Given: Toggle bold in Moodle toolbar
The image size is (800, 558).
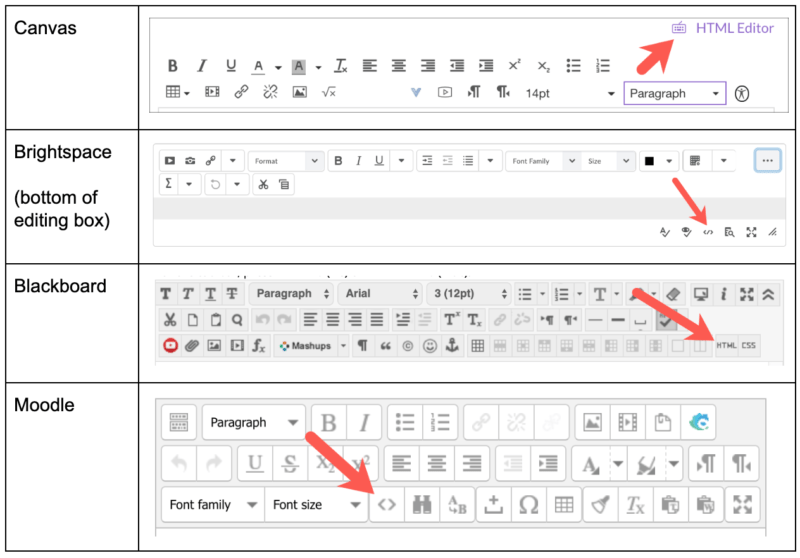Looking at the screenshot, I should click(x=329, y=423).
